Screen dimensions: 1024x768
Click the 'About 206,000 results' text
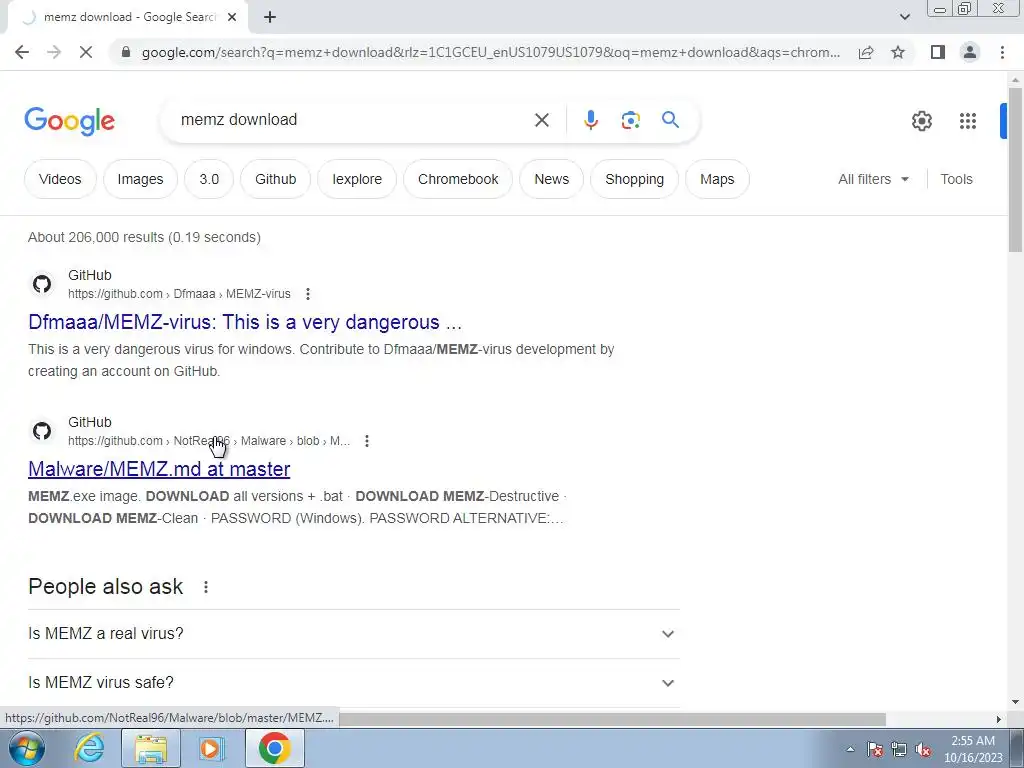pyautogui.click(x=144, y=237)
